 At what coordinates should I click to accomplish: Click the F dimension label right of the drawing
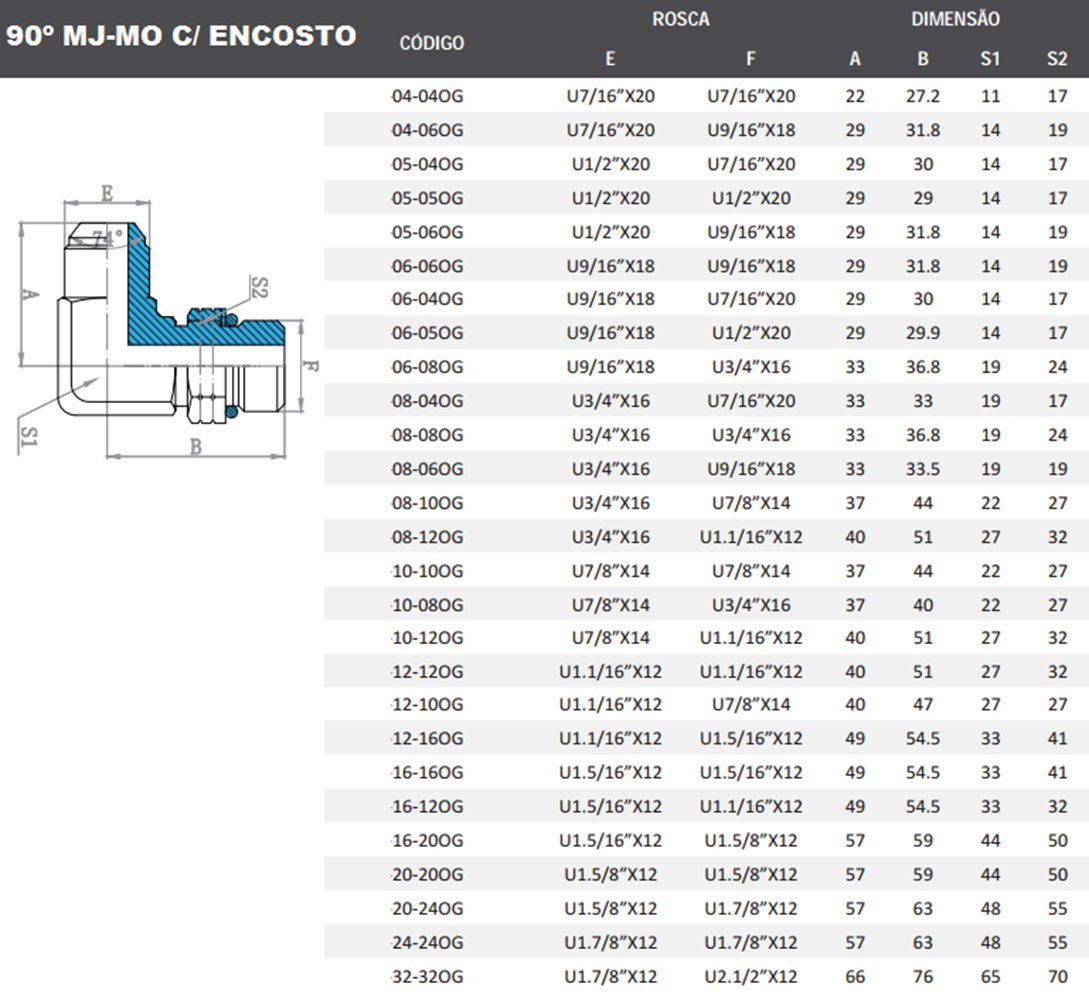pos(311,366)
